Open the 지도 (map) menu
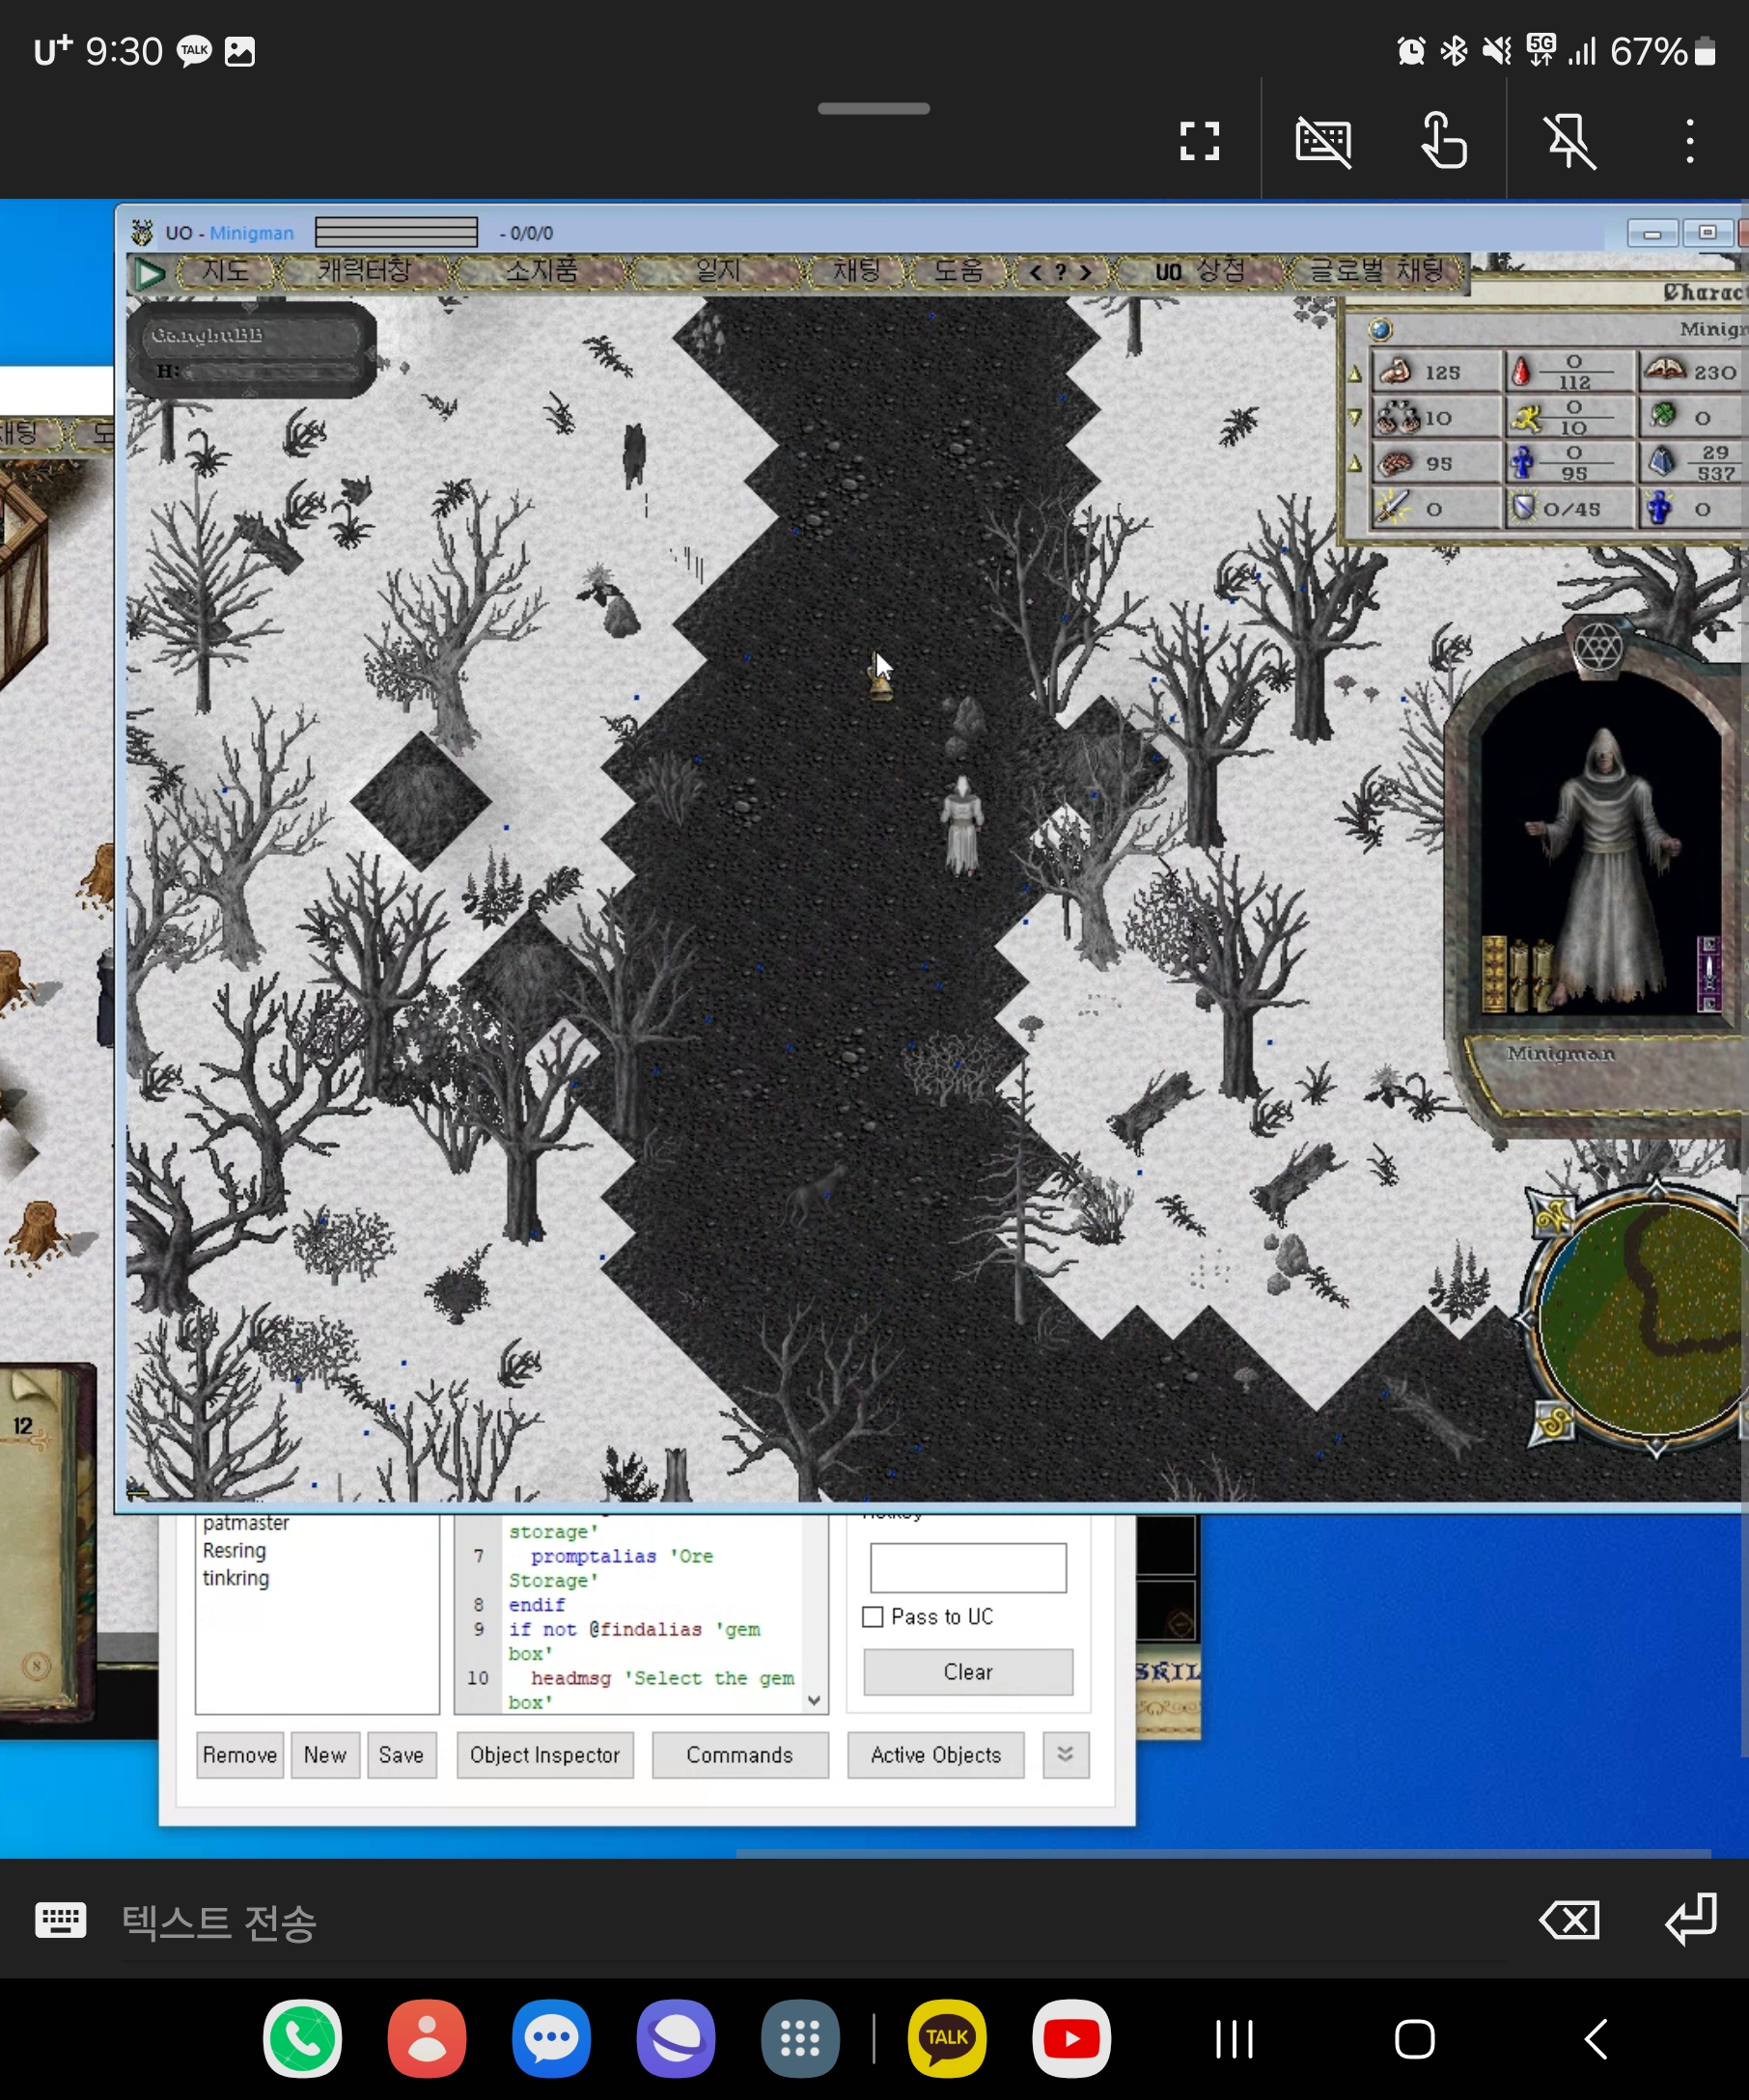The height and width of the screenshot is (2100, 1749). click(x=226, y=271)
